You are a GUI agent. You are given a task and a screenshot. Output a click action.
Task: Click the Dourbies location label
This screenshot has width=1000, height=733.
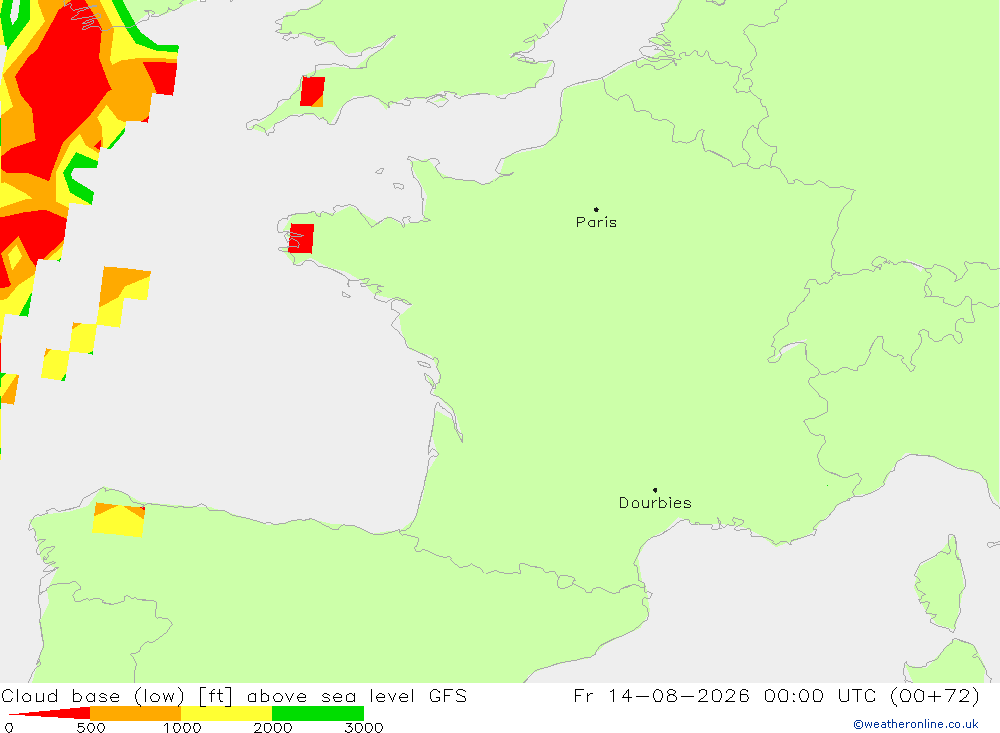(655, 503)
